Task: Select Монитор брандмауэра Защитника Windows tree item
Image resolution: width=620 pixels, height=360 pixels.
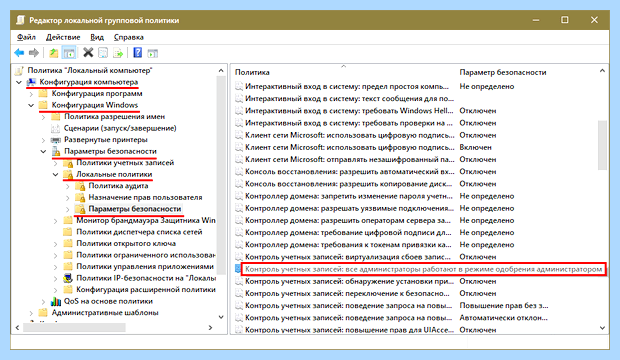Action: coord(146,220)
